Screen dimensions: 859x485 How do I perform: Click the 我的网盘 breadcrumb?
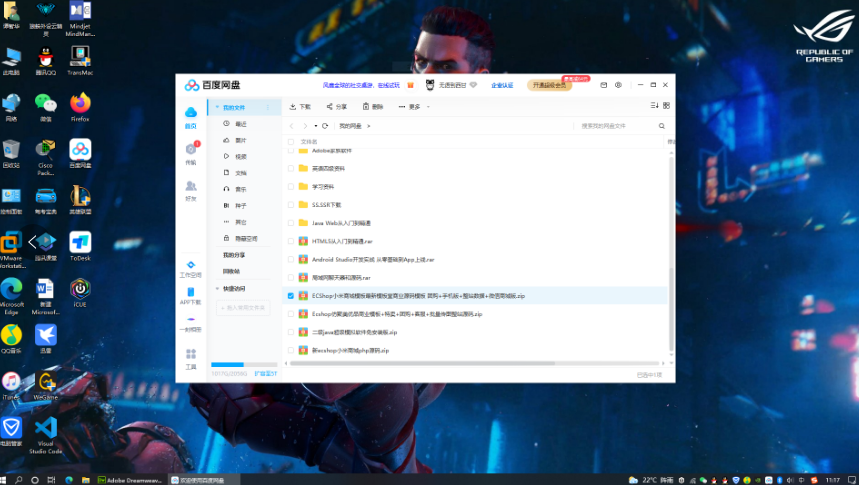pos(350,126)
